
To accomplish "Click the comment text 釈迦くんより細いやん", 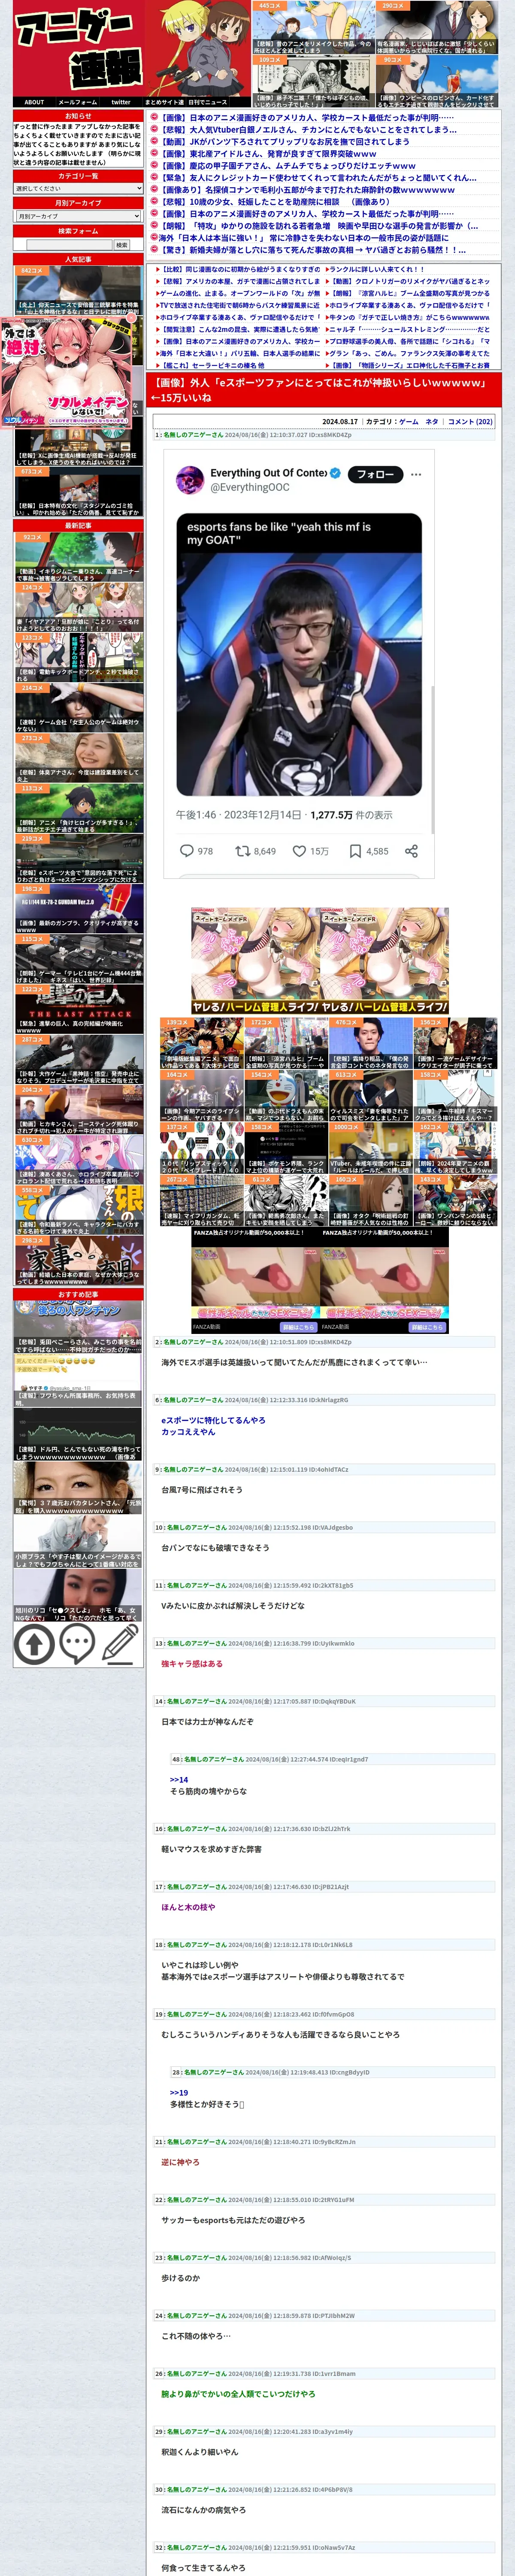I will click(200, 2451).
